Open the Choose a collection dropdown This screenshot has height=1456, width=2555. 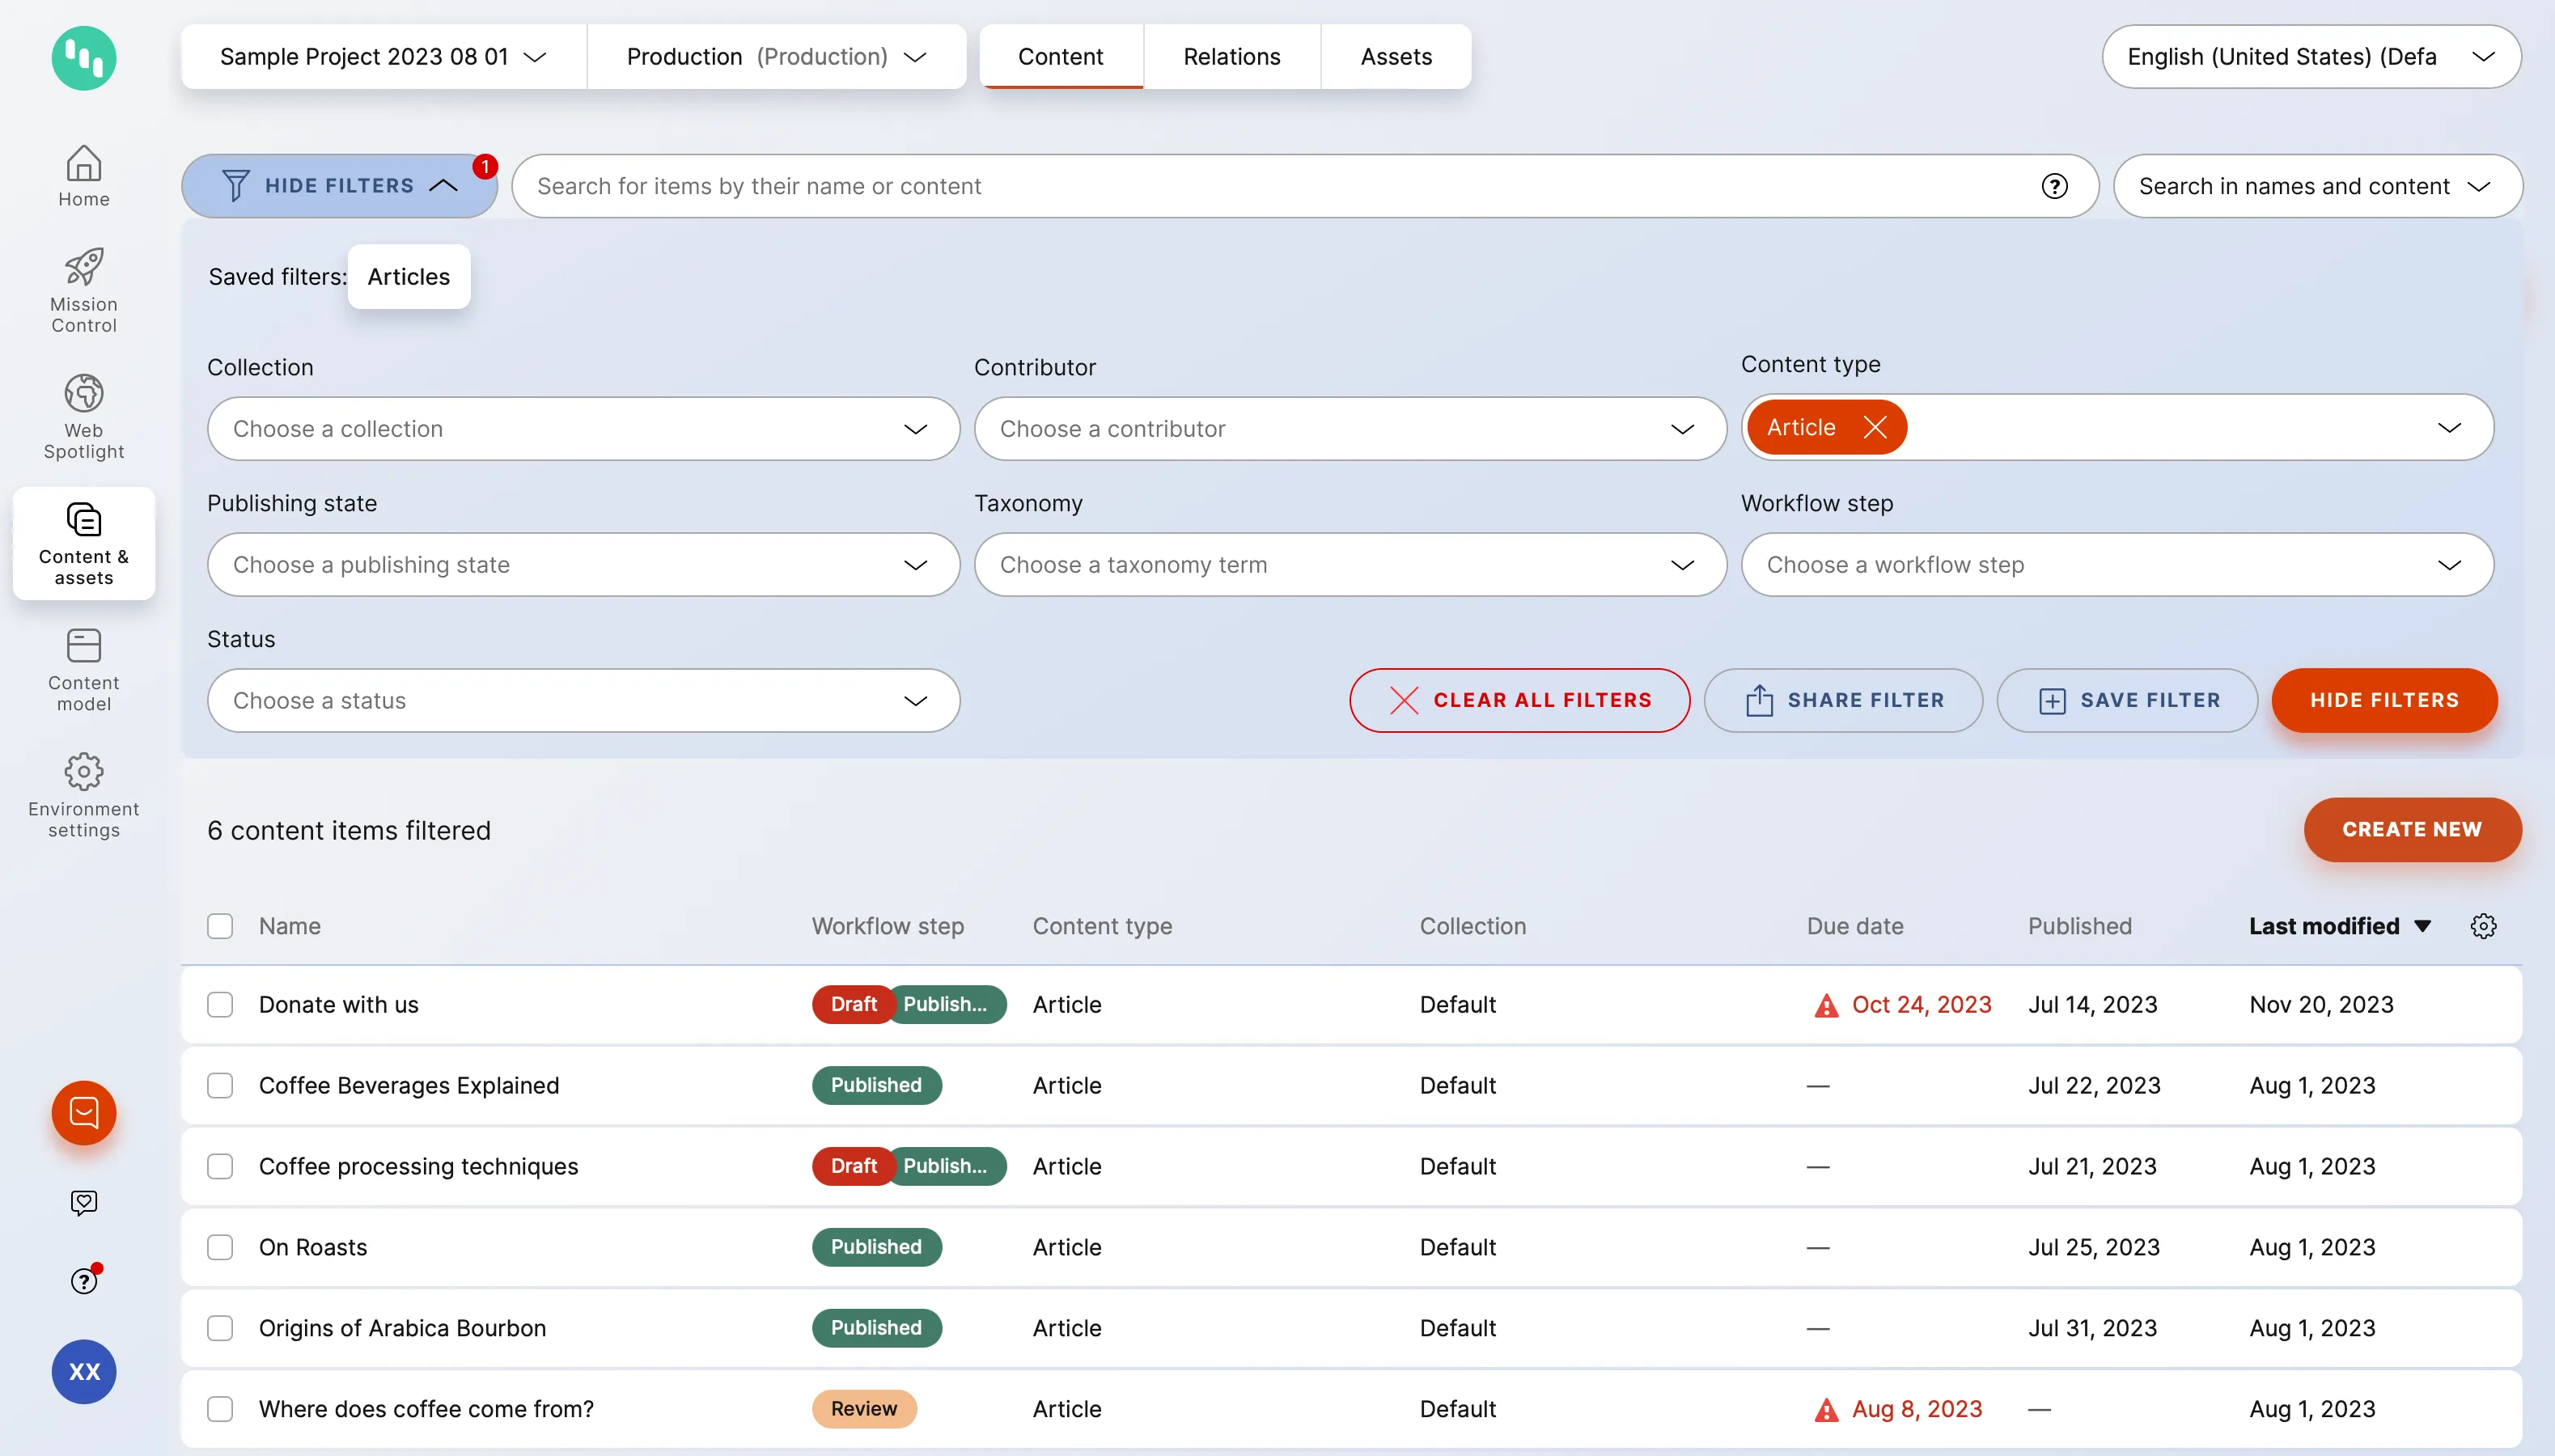pyautogui.click(x=583, y=428)
